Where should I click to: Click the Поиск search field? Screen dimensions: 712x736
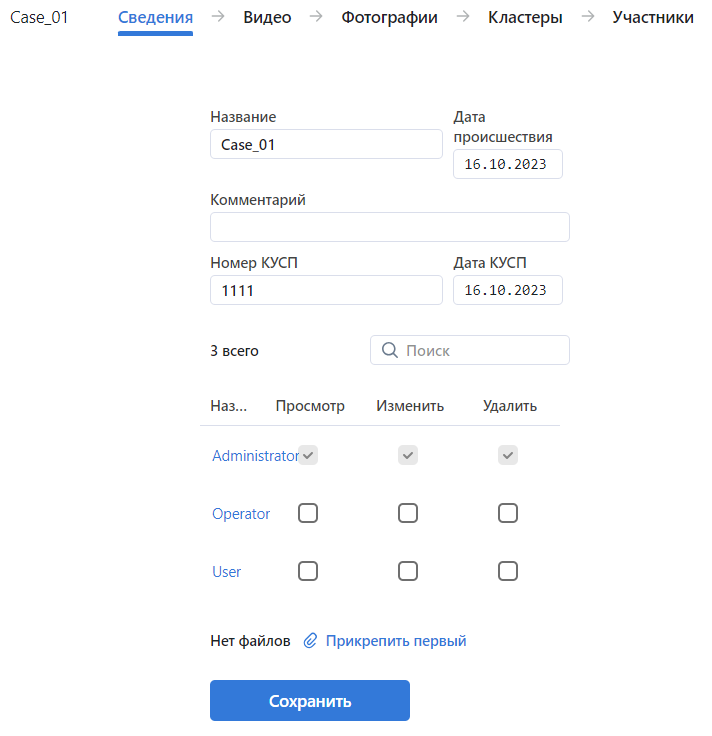tap(470, 350)
